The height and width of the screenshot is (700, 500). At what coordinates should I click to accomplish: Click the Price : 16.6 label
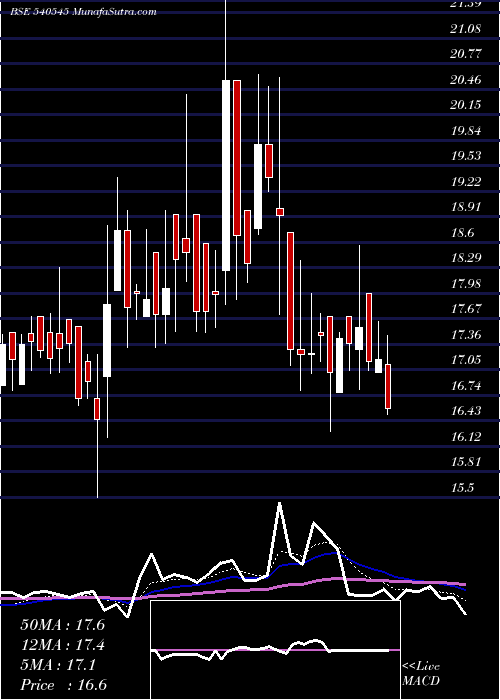pyautogui.click(x=63, y=685)
